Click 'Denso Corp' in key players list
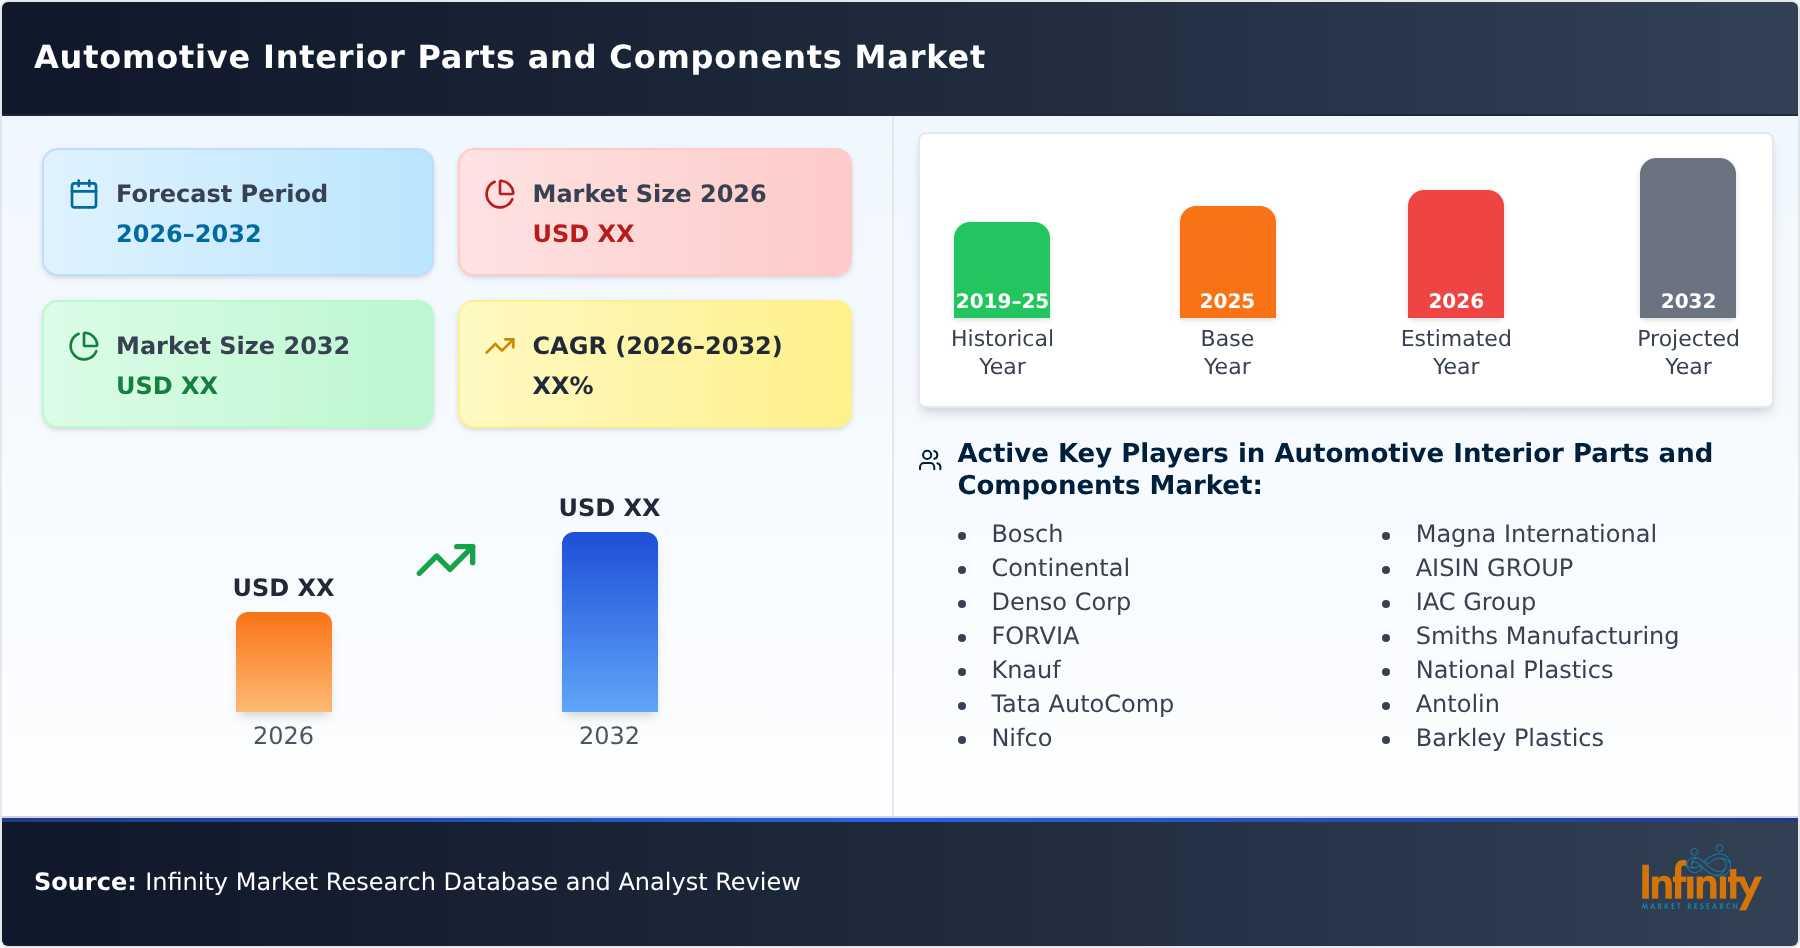 (1061, 602)
